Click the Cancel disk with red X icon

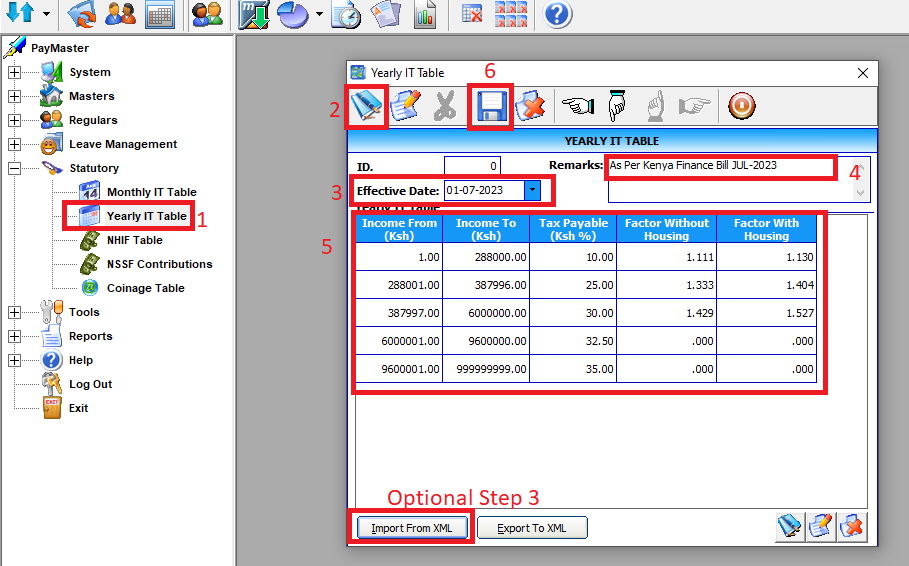(x=532, y=106)
